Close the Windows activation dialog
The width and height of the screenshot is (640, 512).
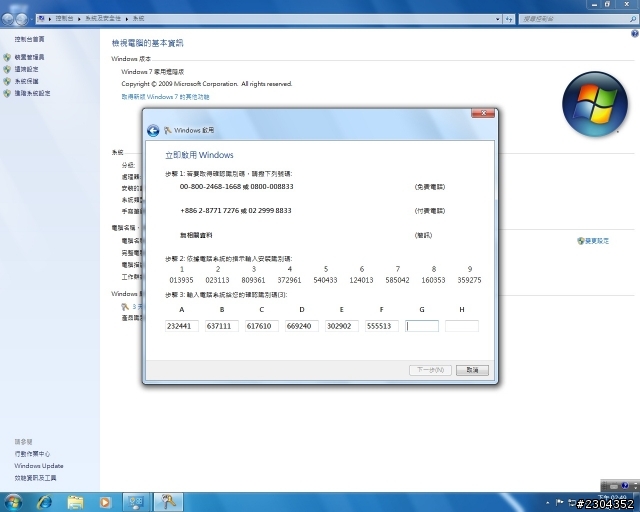(483, 113)
